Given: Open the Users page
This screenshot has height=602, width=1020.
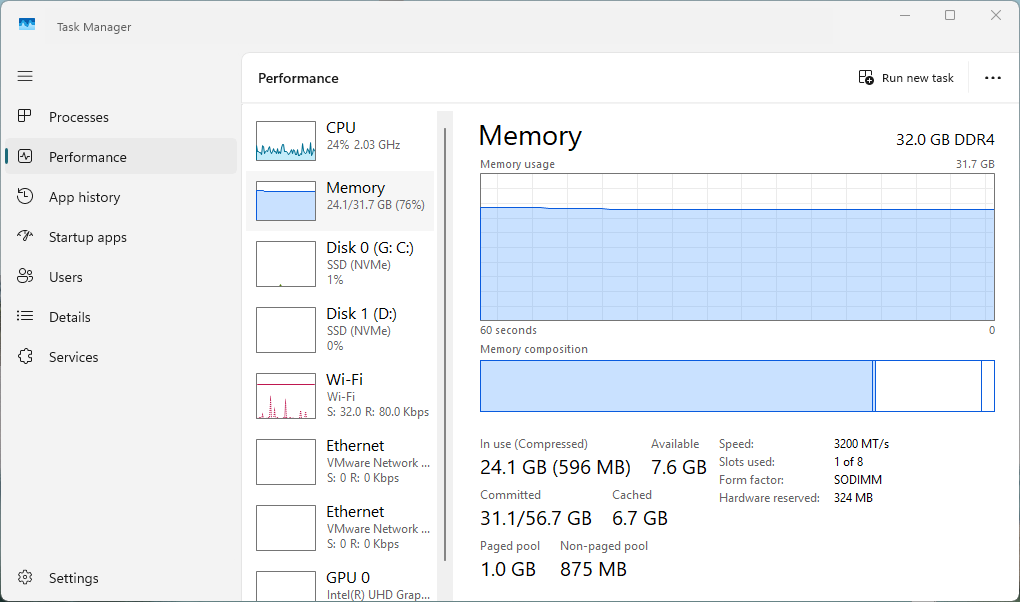Looking at the screenshot, I should point(66,277).
